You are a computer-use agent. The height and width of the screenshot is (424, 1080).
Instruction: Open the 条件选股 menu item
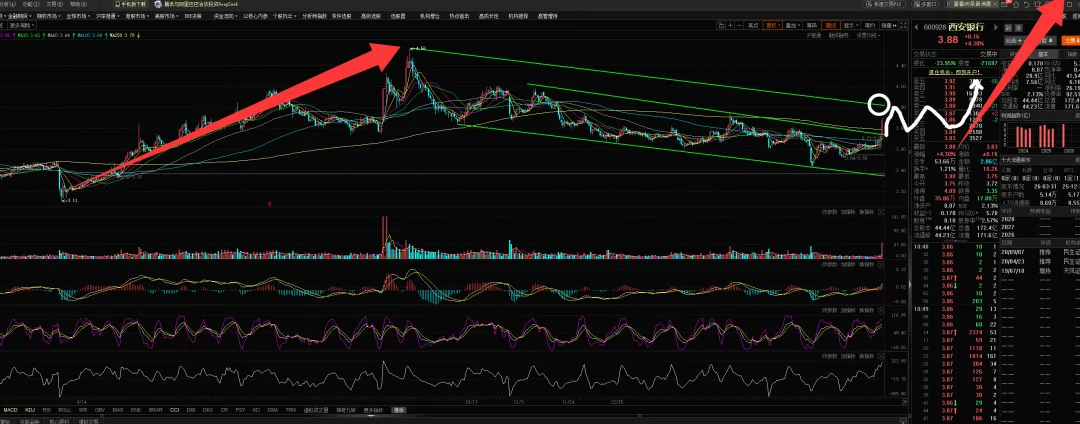(342, 15)
